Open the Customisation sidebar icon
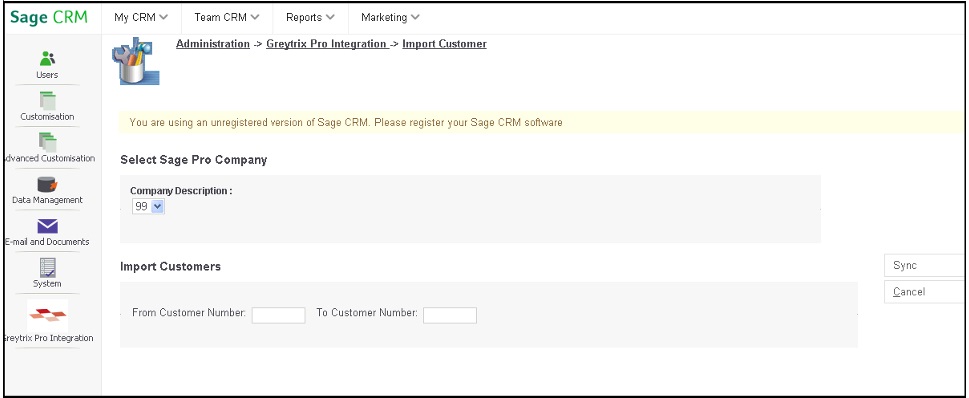 48,101
